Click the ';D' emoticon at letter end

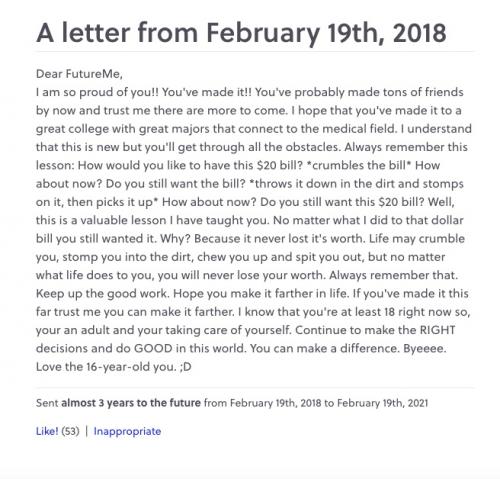click(186, 367)
